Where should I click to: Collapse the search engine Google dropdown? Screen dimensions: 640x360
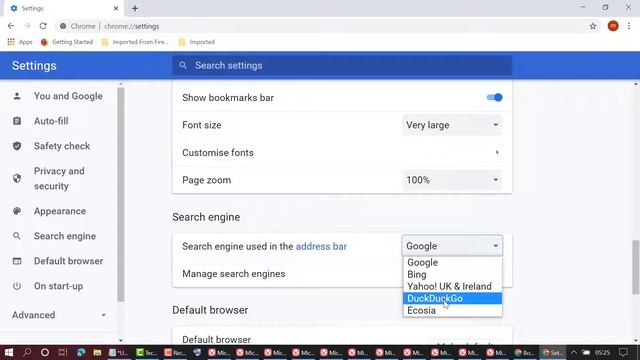(x=452, y=246)
